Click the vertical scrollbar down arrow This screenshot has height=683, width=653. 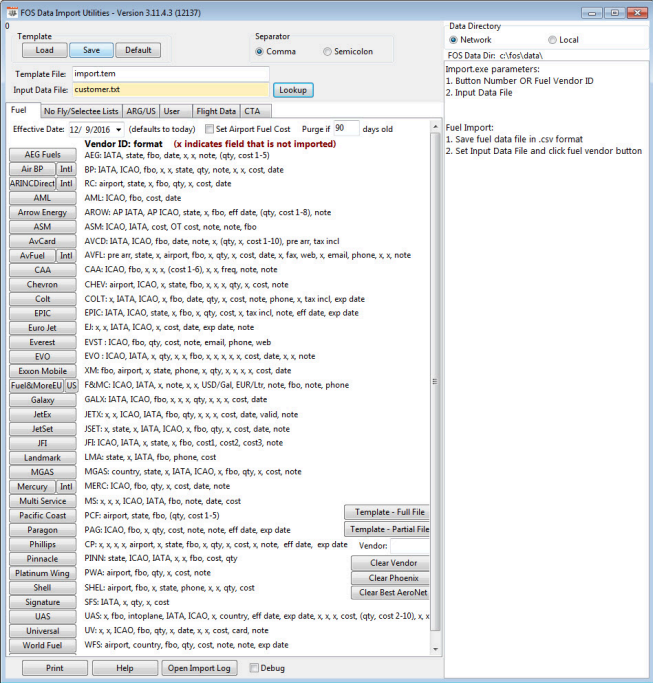[x=435, y=649]
